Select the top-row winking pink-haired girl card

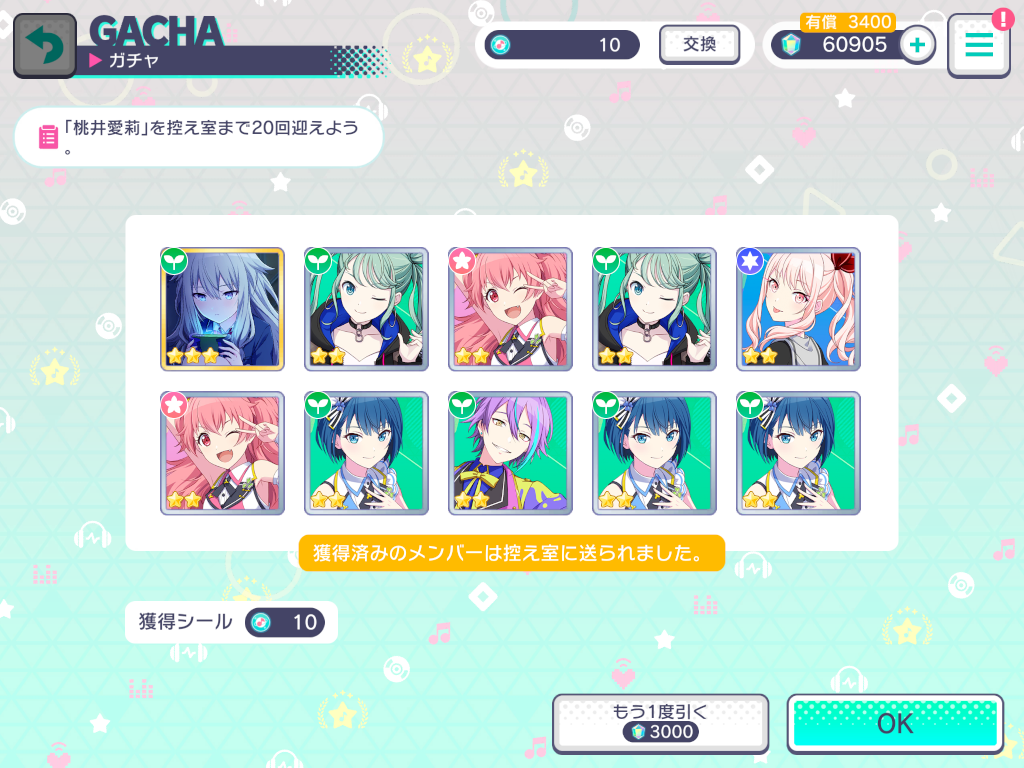(510, 309)
